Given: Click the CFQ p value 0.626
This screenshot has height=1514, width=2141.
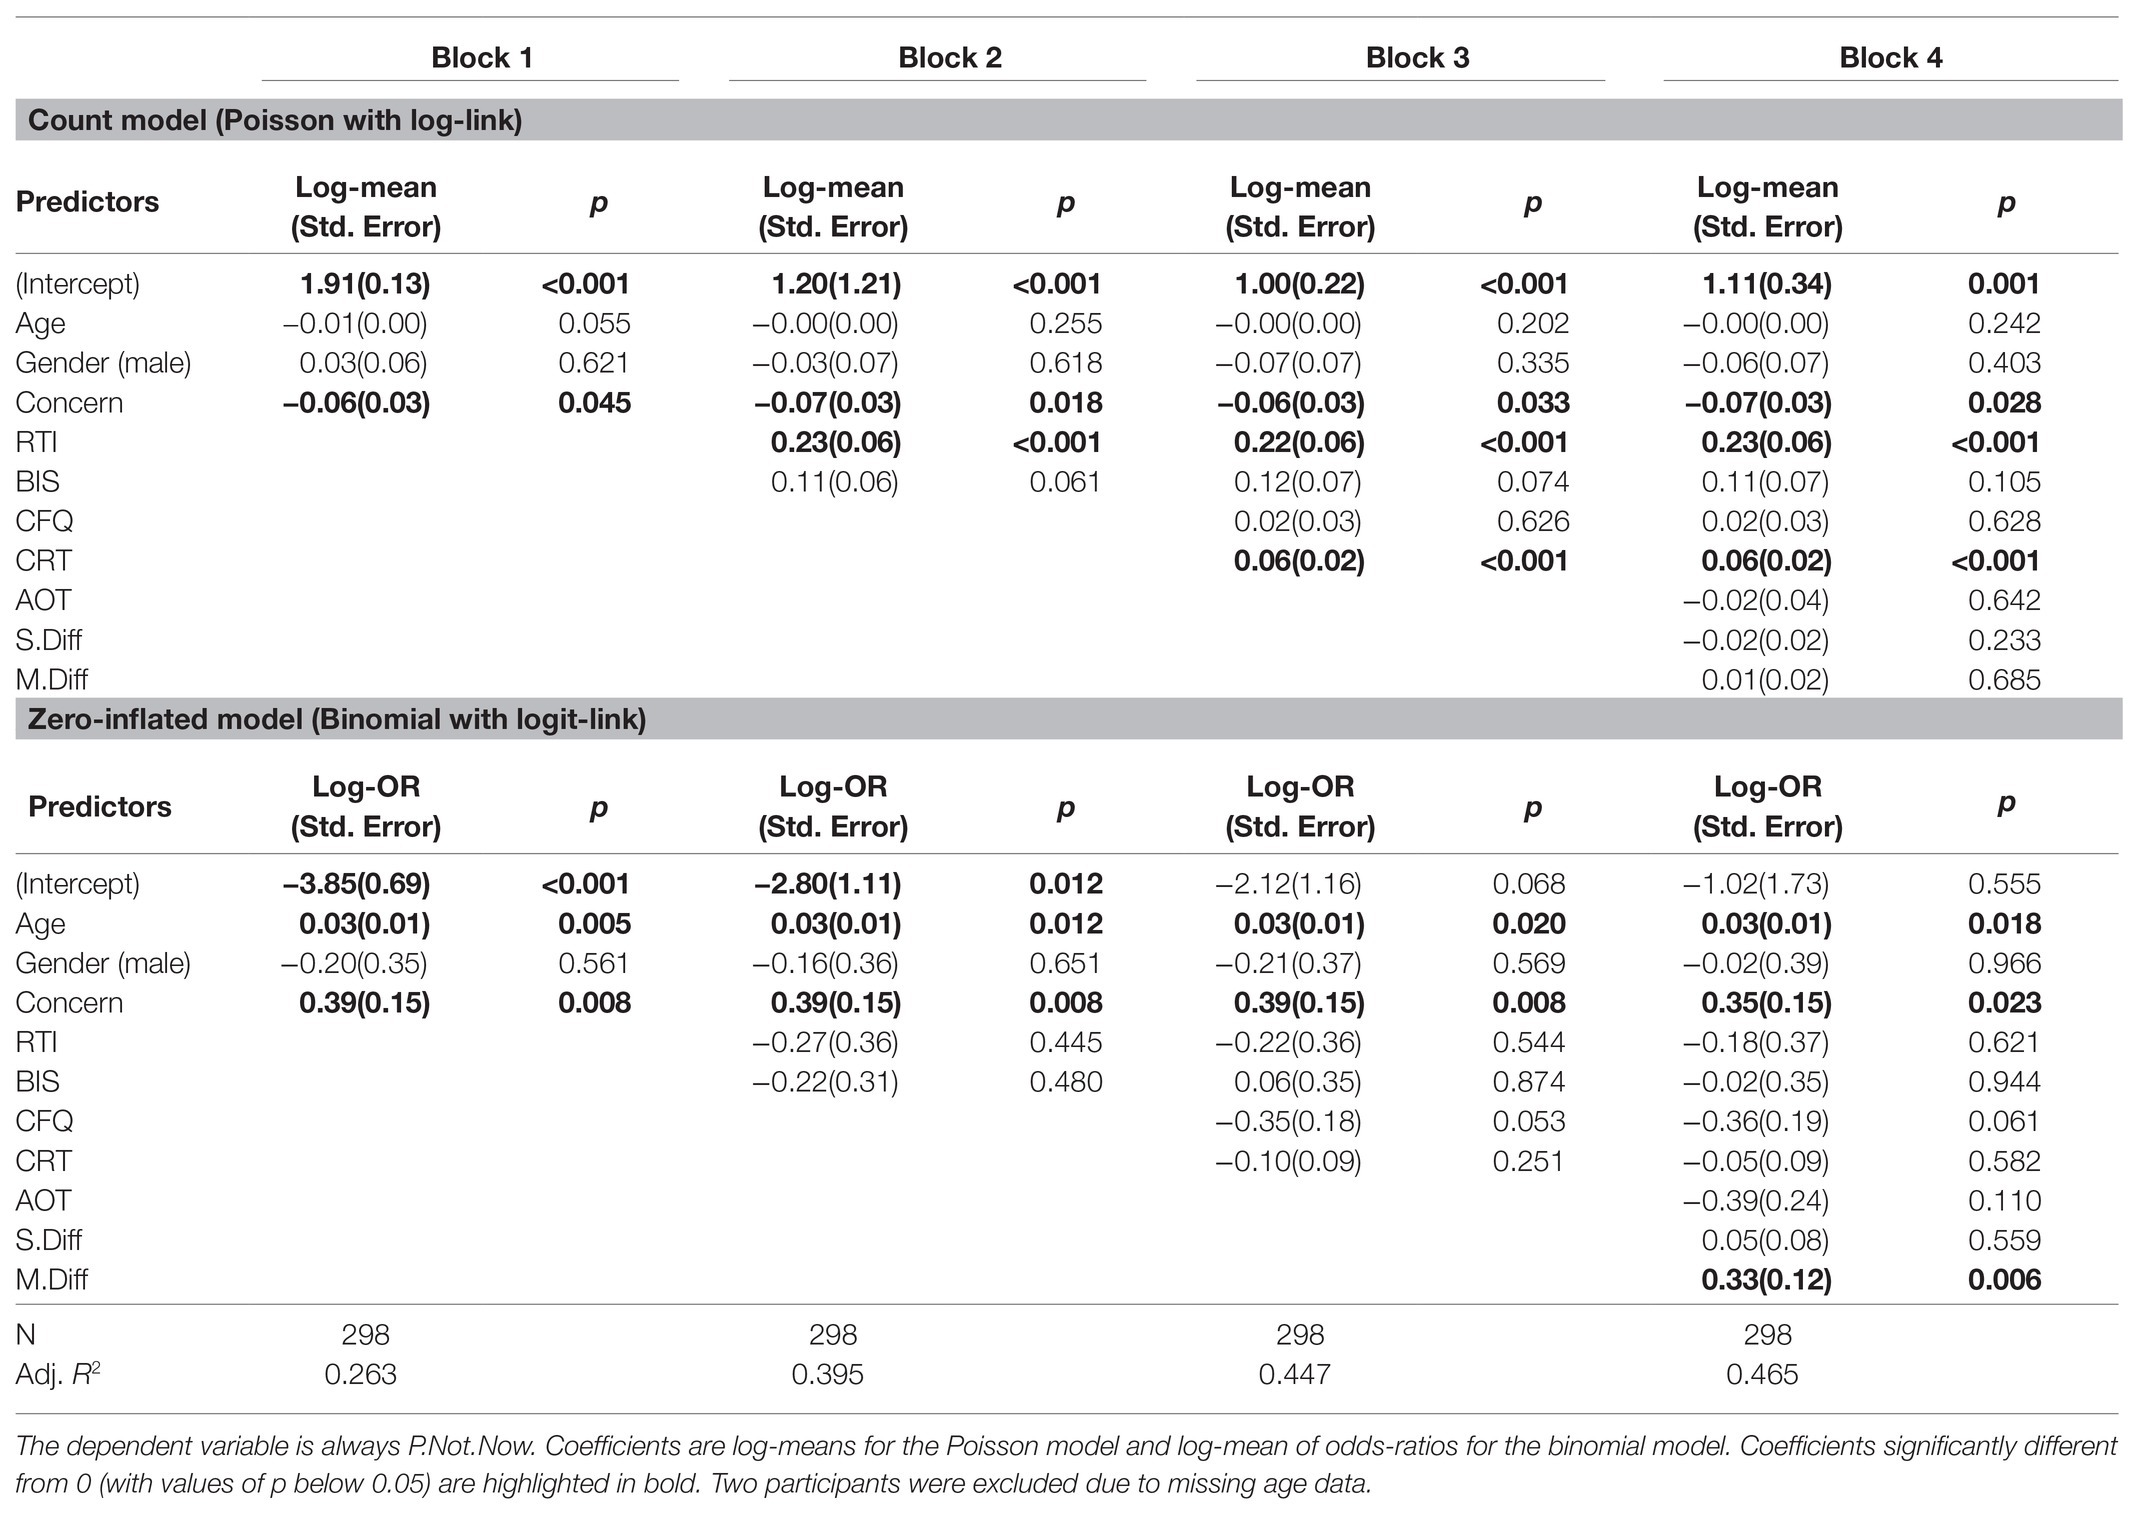Looking at the screenshot, I should click(x=1533, y=522).
